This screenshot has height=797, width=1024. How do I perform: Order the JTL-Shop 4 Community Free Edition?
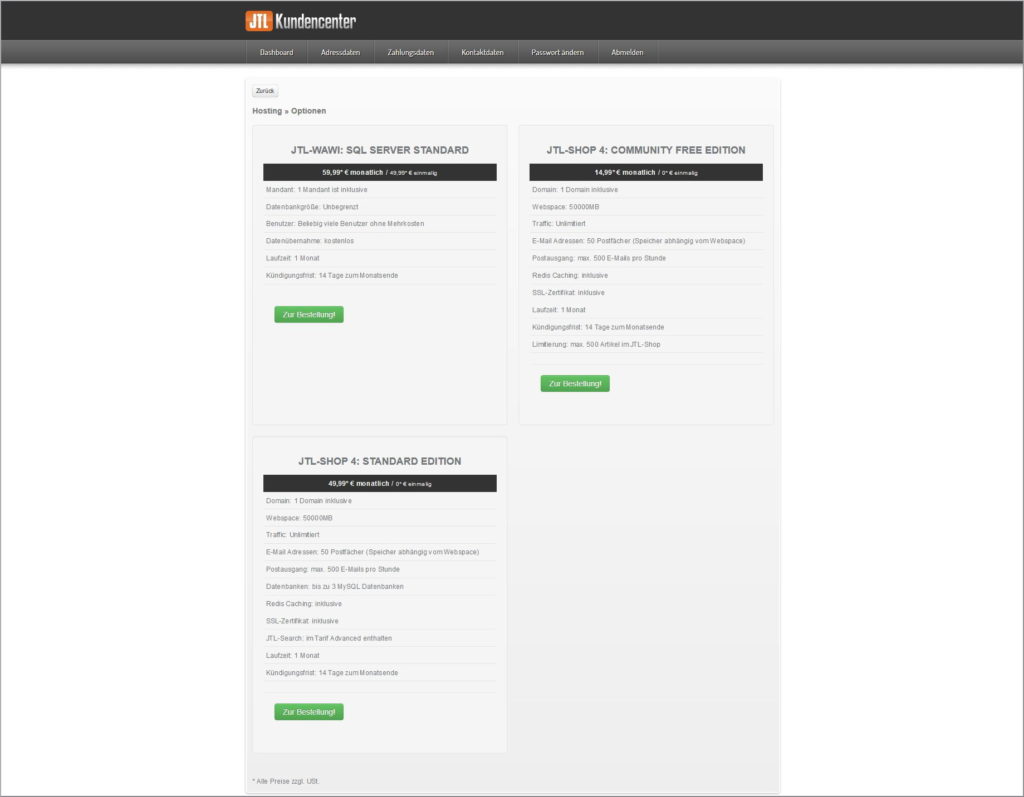(x=574, y=384)
